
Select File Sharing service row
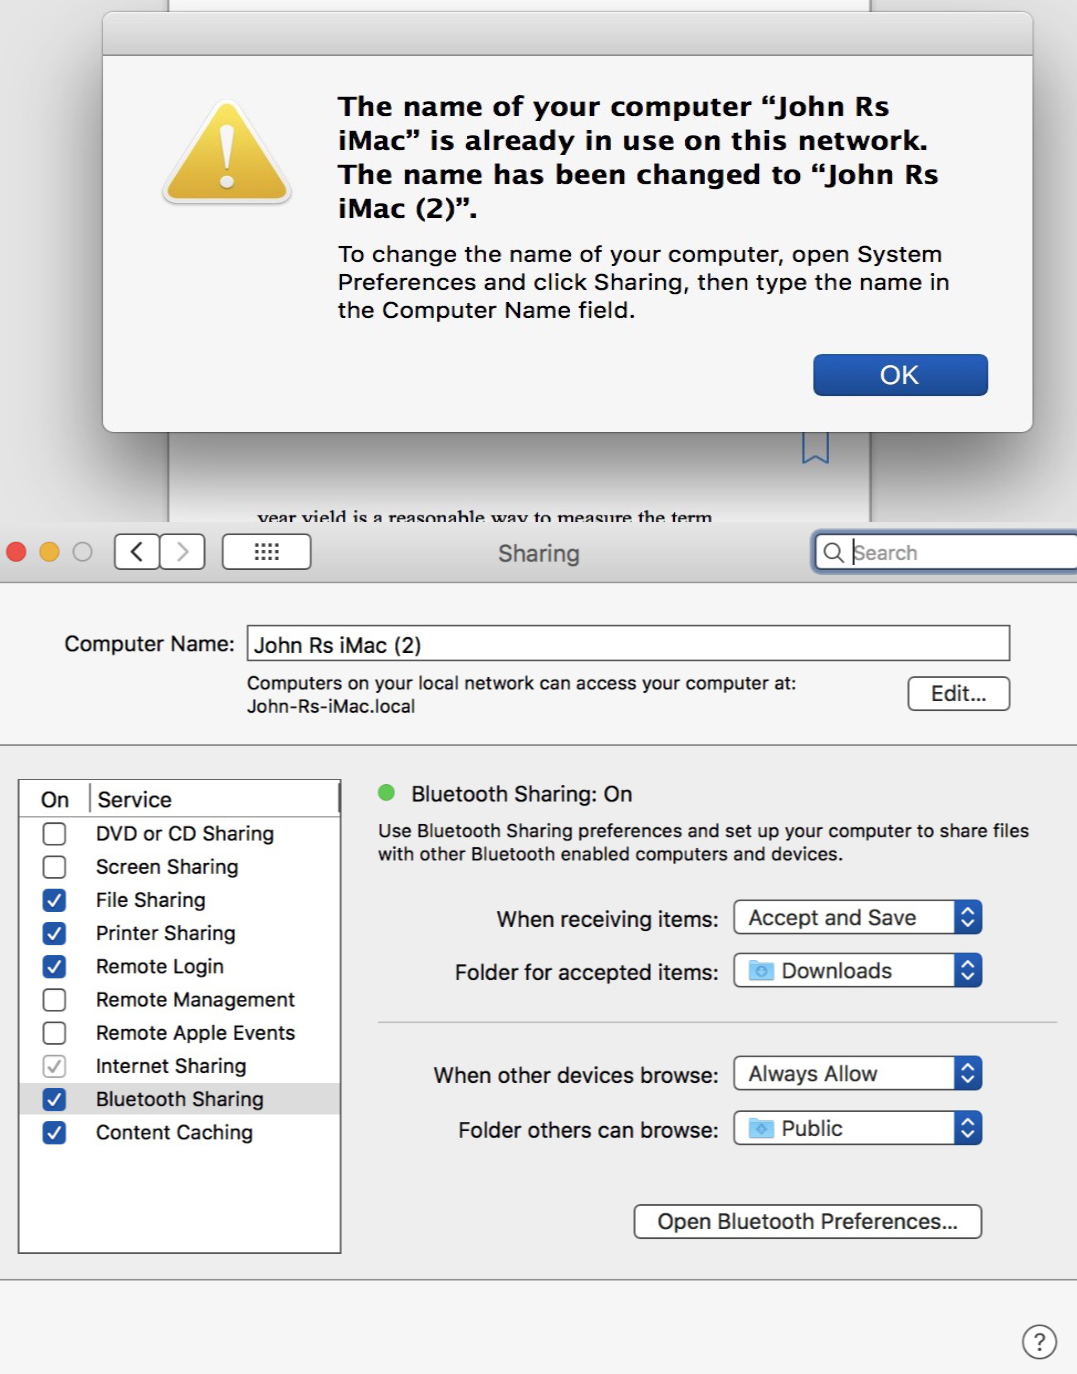180,900
